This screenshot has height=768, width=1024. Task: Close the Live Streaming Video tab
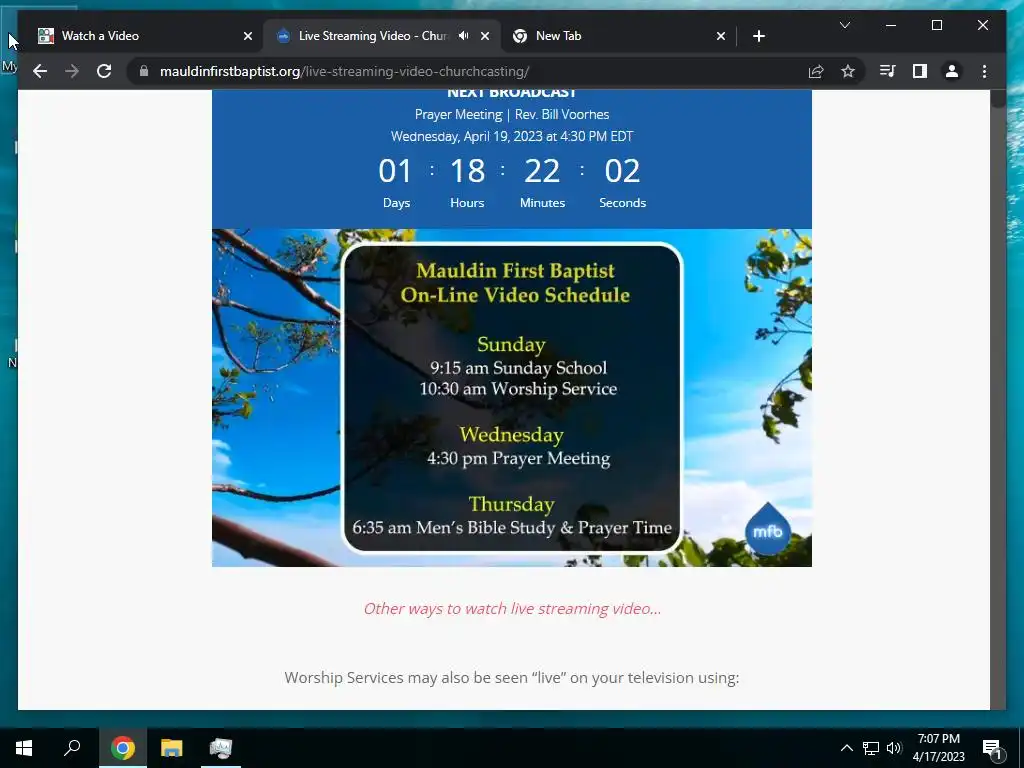point(485,36)
